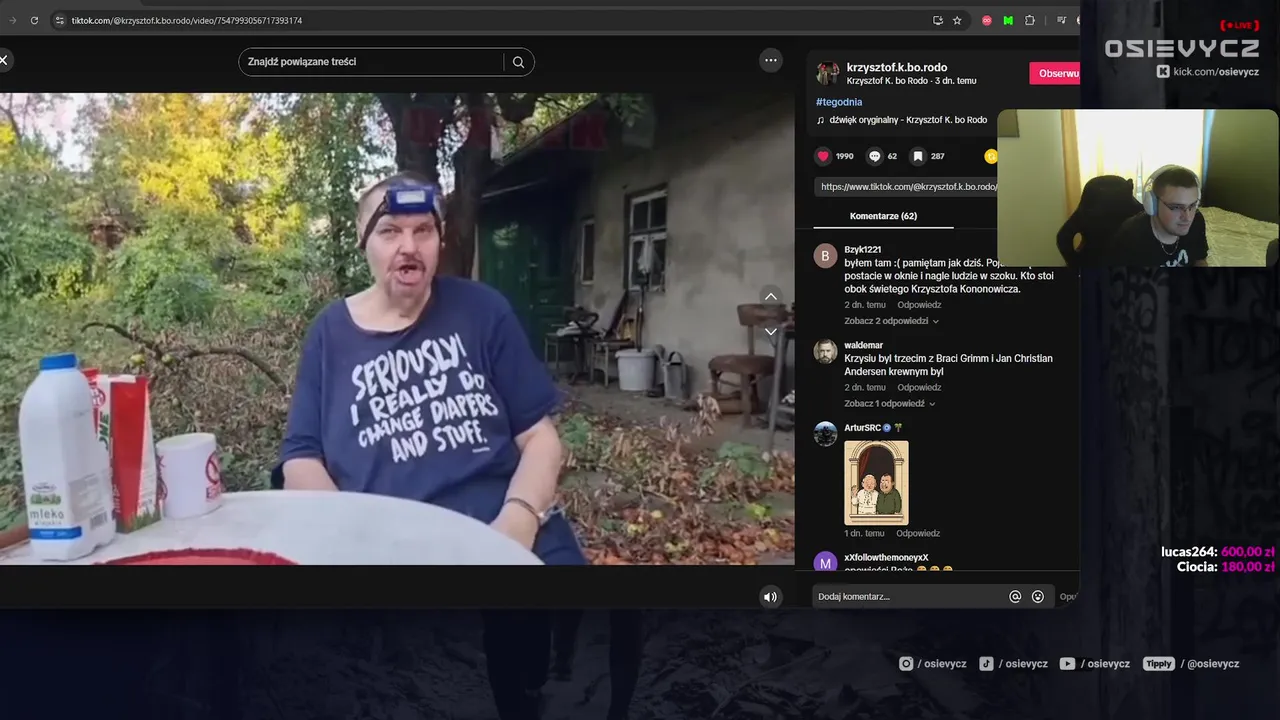Click the Tipply / @osievycz overlay badge
This screenshot has width=1280, height=720.
[1191, 664]
